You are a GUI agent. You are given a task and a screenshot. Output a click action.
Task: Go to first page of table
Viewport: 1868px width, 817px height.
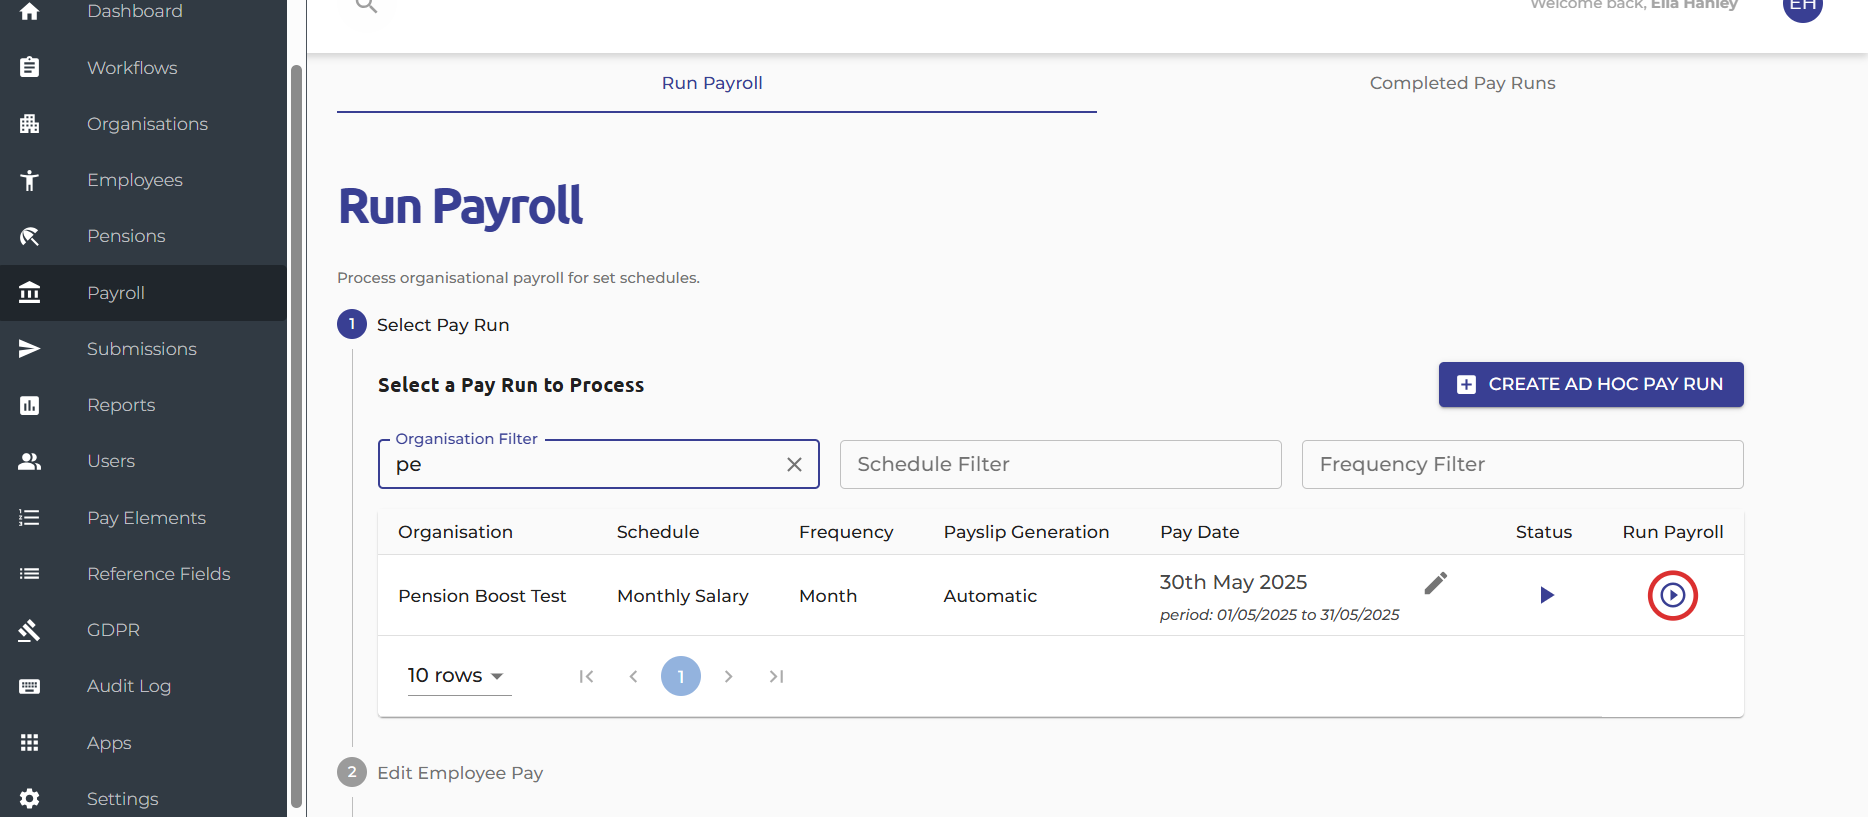586,676
